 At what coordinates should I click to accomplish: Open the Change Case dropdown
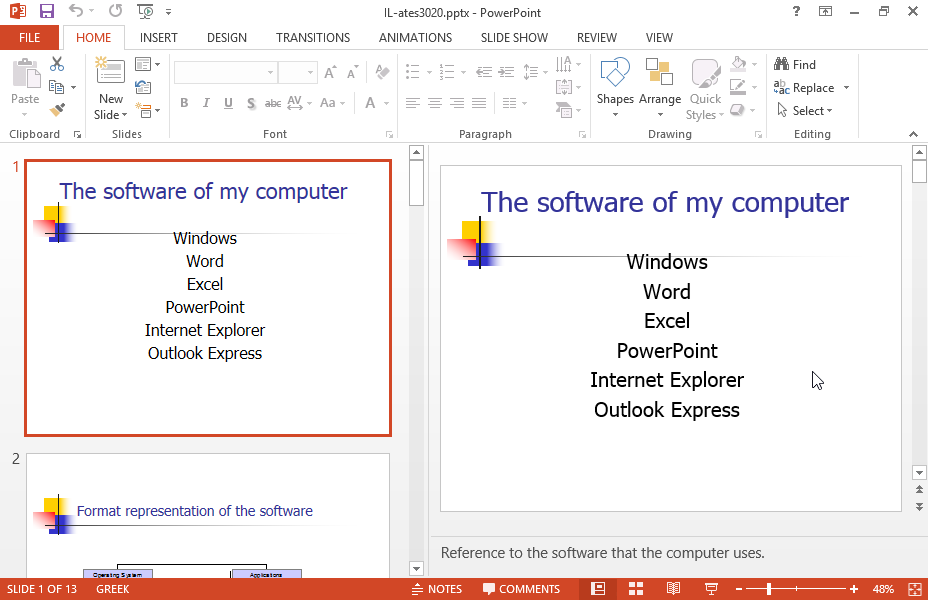(x=332, y=103)
